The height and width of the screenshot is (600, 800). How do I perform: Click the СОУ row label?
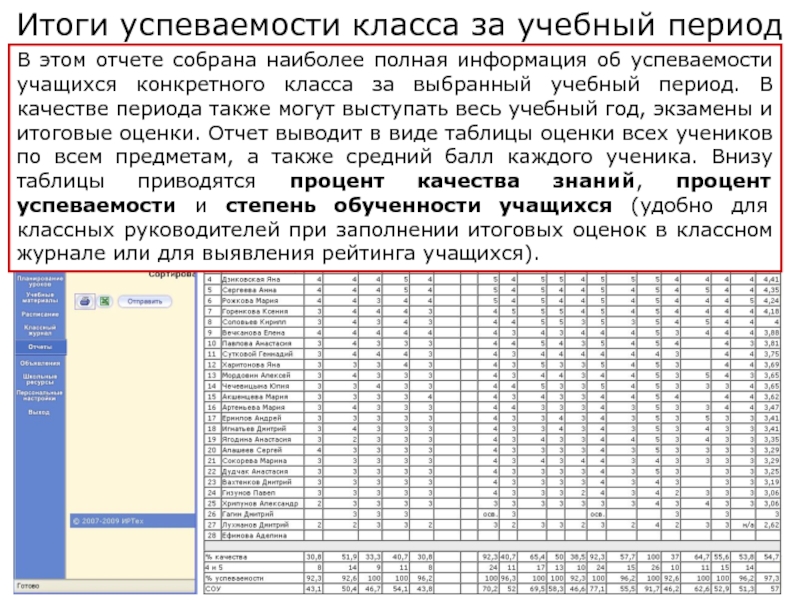[212, 589]
